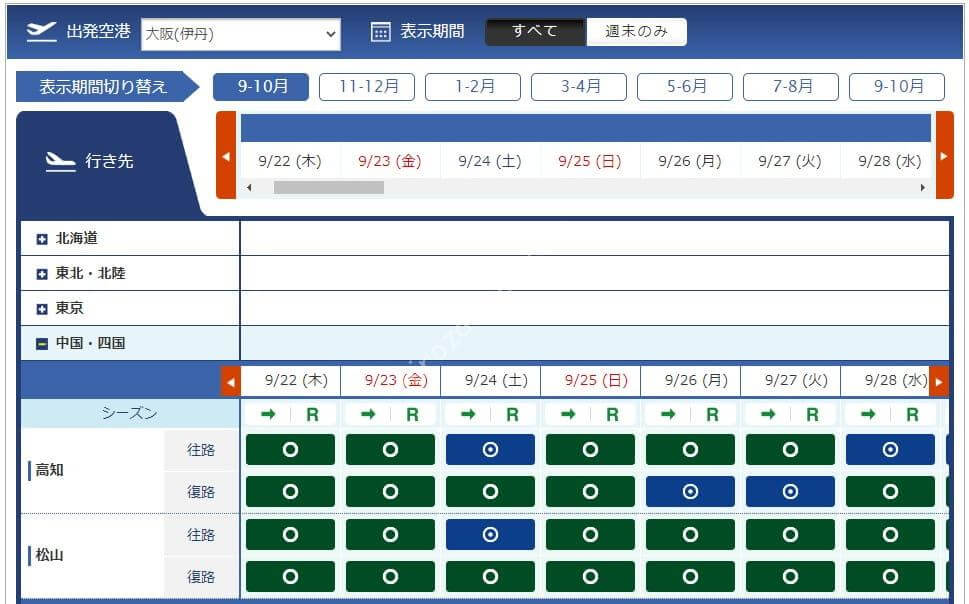The height and width of the screenshot is (604, 969).
Task: Collapse the 中国・四国 region row
Action: pyautogui.click(x=42, y=344)
